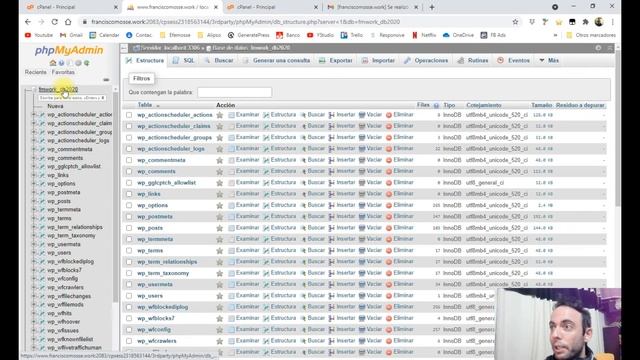Check the wp_wfcrawlers row checkbox

[129, 341]
